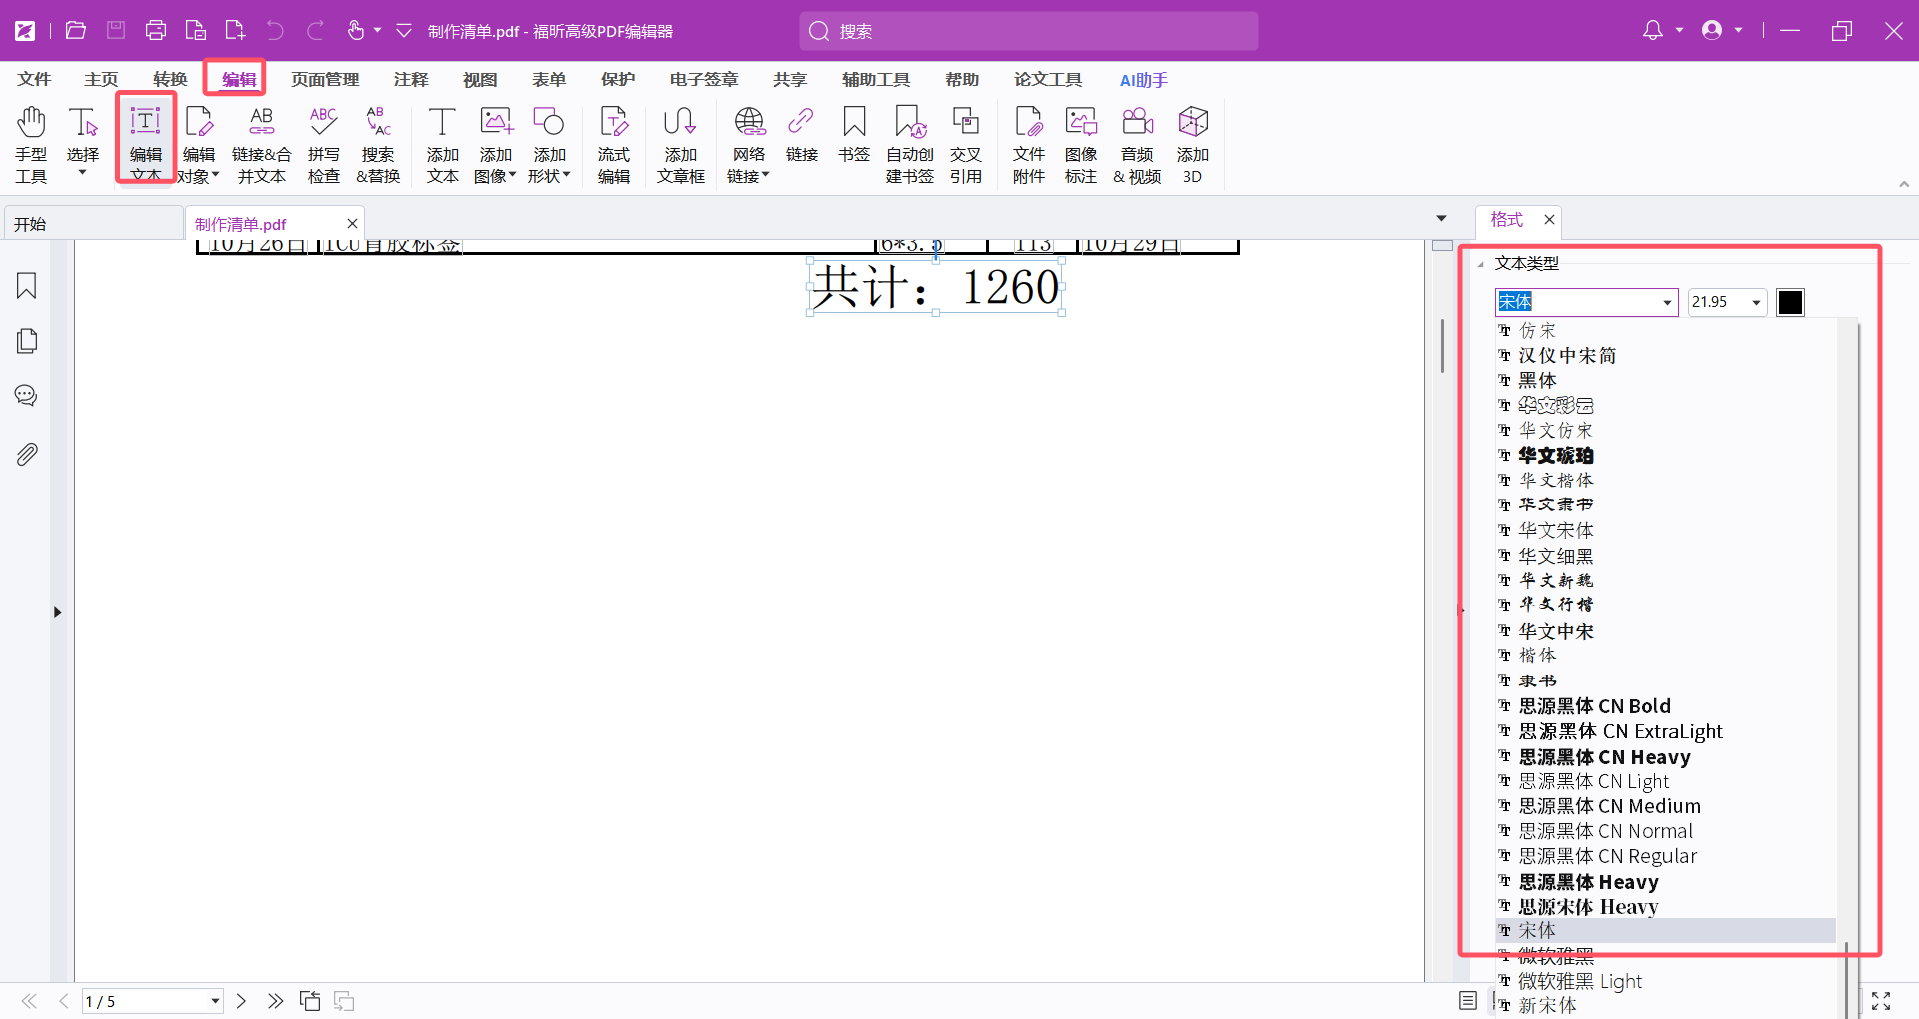Open Search & Replace (搜索&替换) tool
The height and width of the screenshot is (1019, 1919).
click(x=378, y=145)
